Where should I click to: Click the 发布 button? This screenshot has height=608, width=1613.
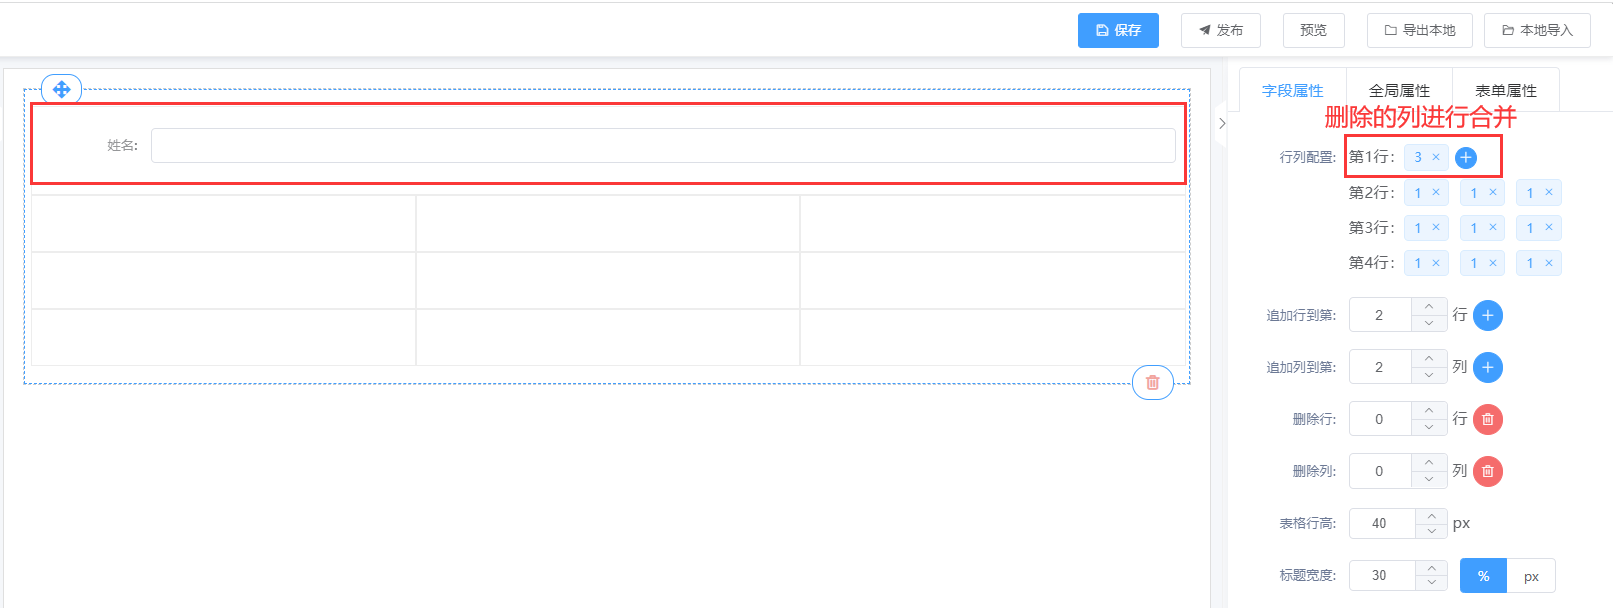[x=1220, y=30]
